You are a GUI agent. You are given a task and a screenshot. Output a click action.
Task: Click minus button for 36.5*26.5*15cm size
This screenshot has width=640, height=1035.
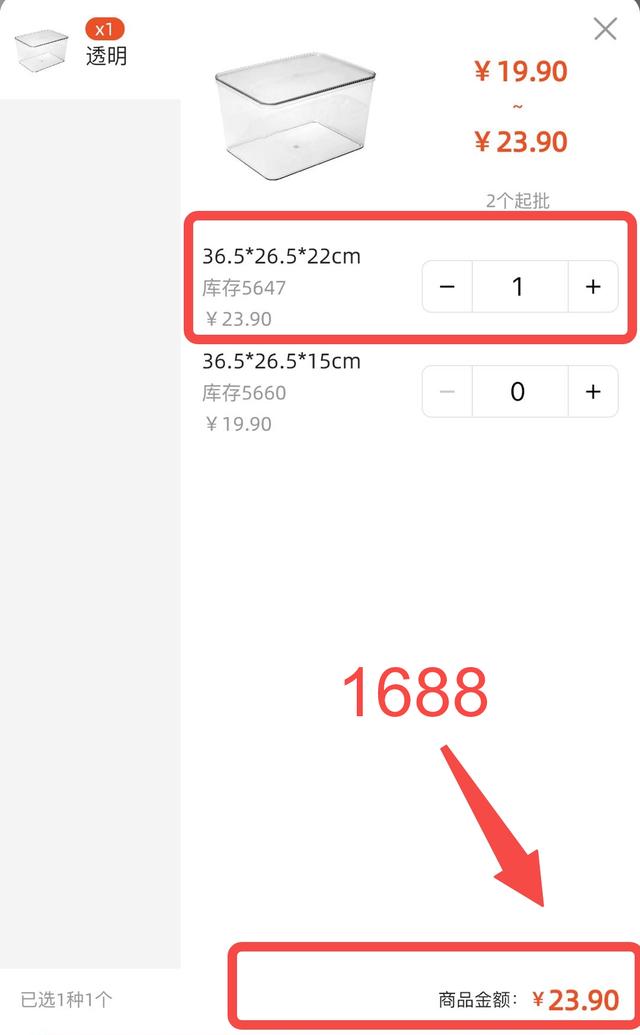point(447,391)
